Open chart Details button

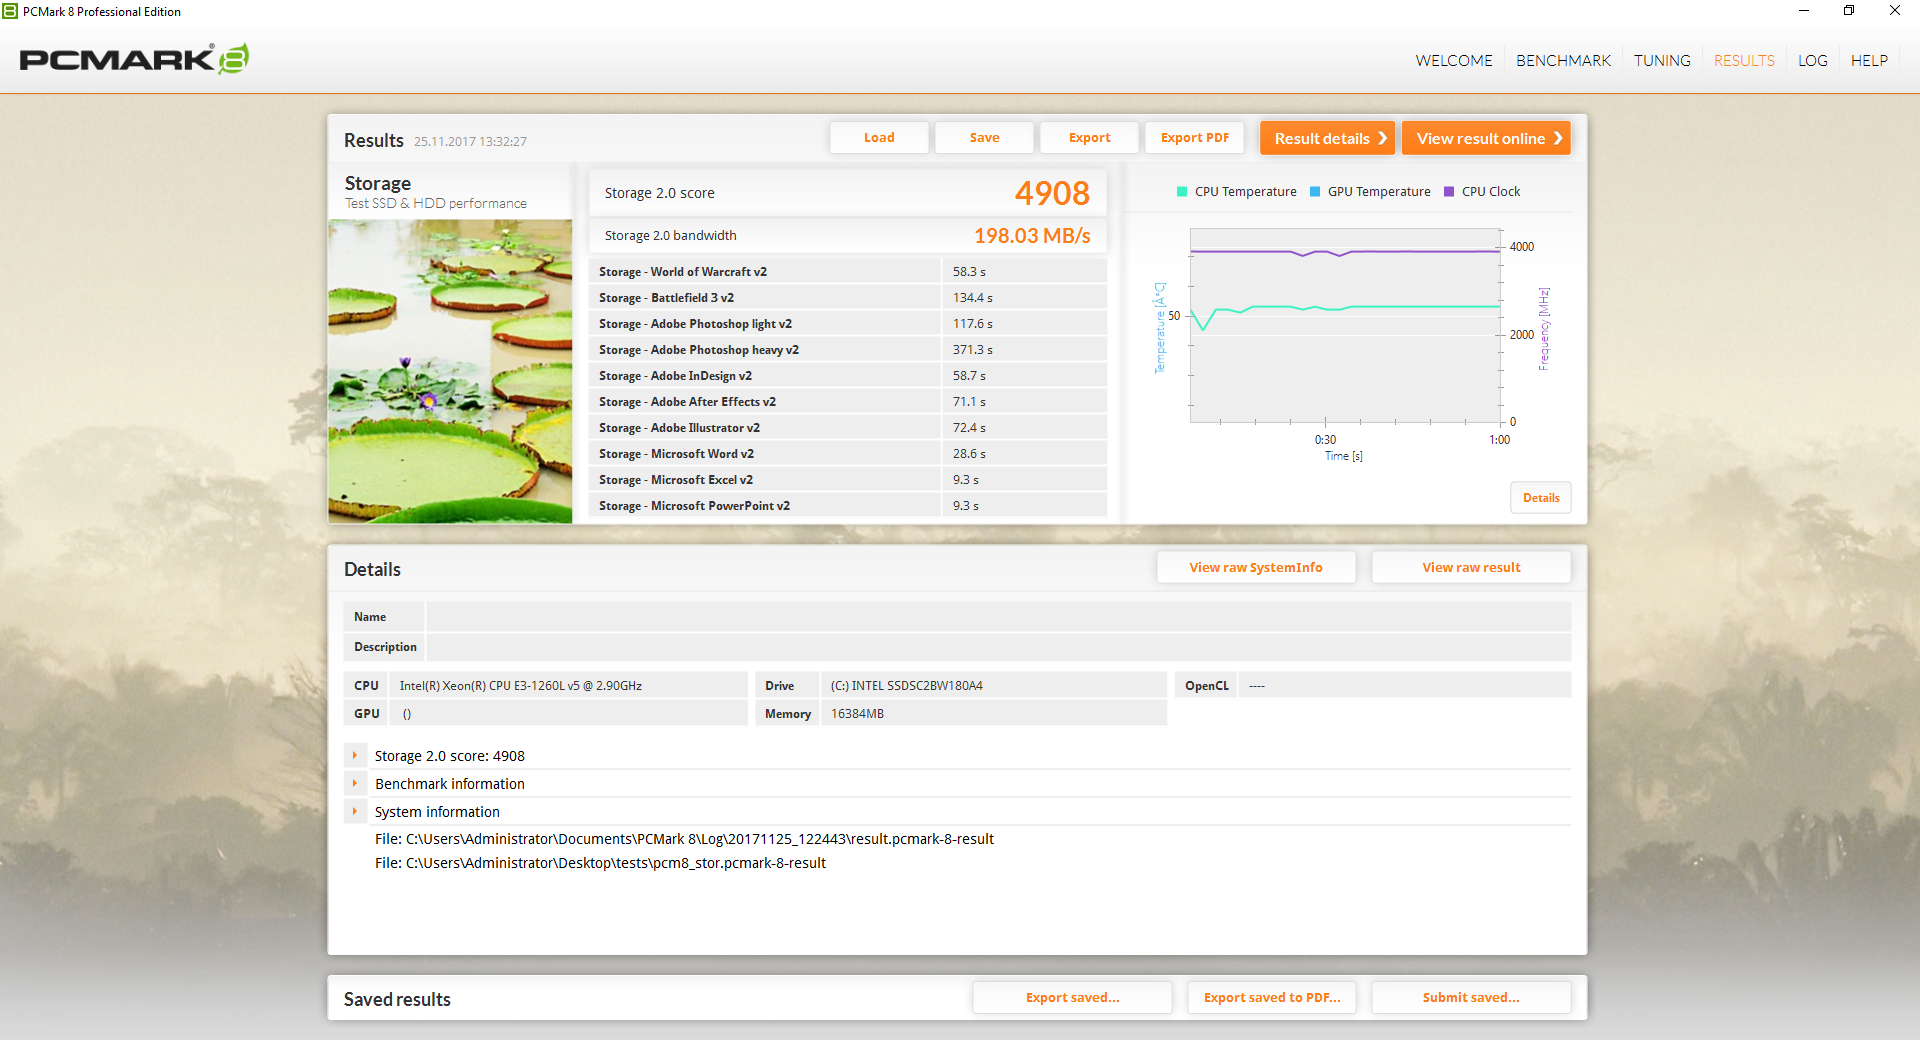[x=1541, y=498]
